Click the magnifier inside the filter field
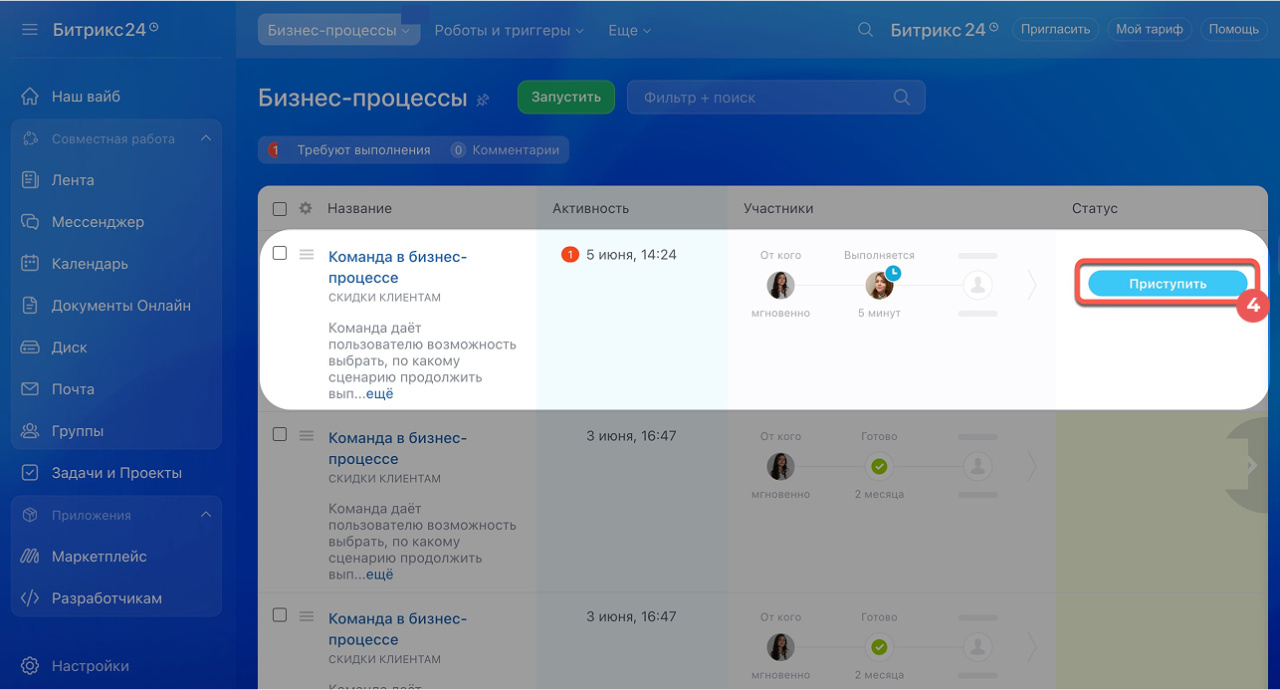1280x690 pixels. [x=901, y=97]
